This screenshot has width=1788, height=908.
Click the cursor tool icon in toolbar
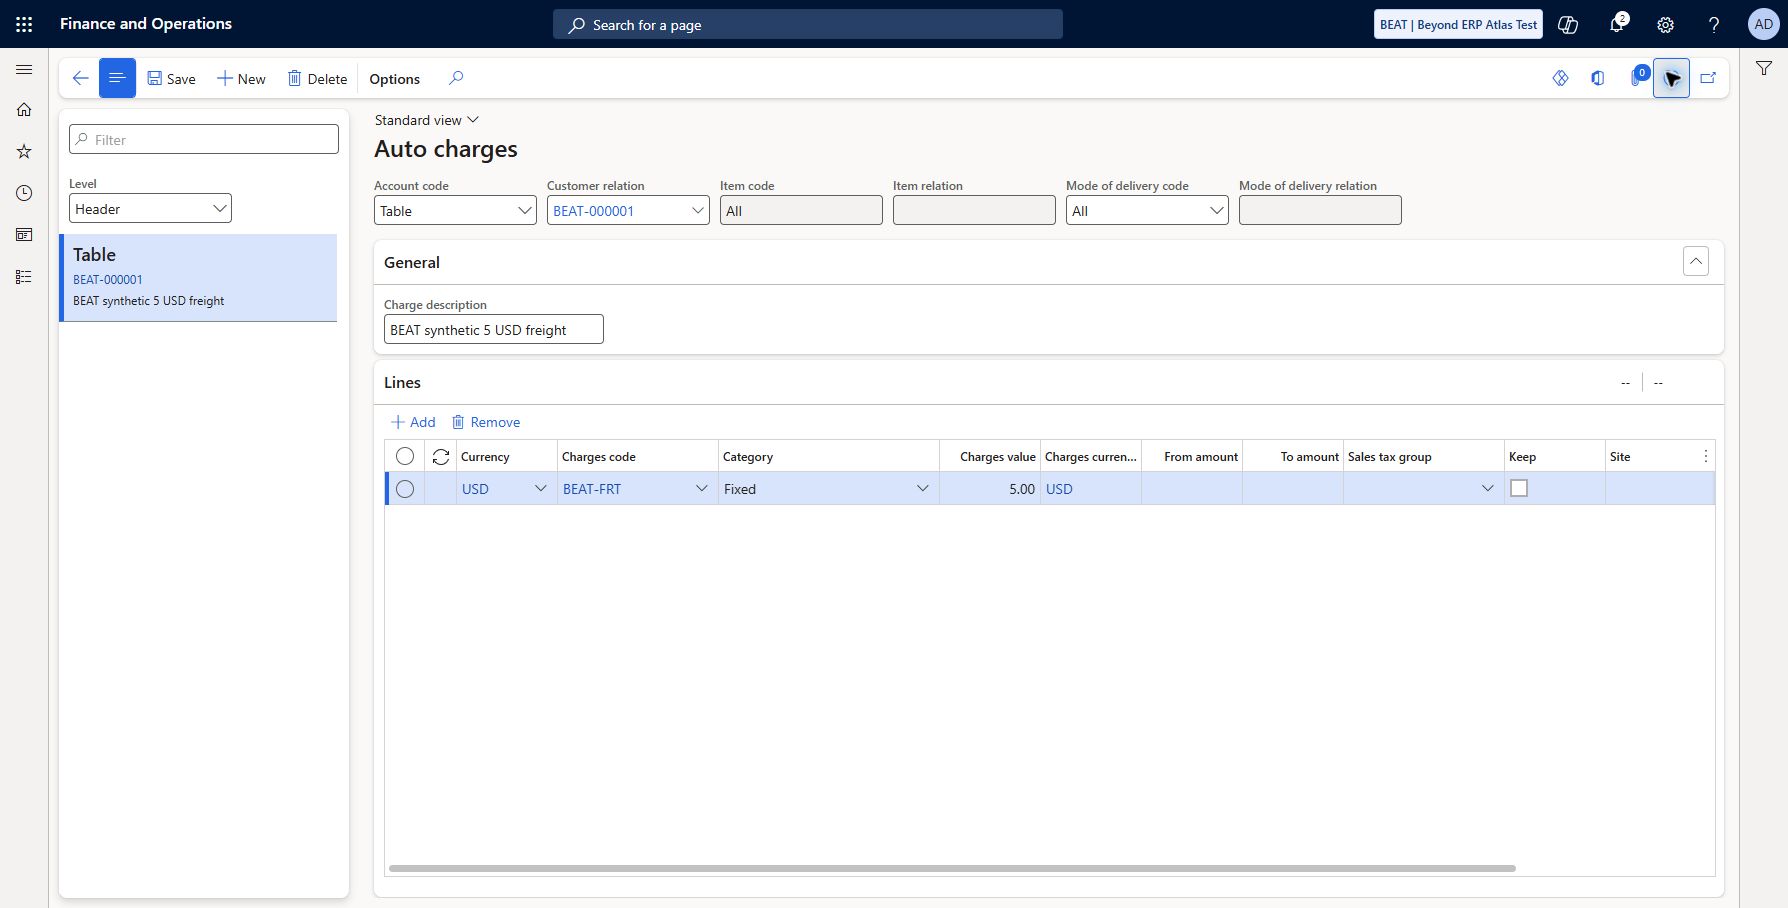[1672, 78]
